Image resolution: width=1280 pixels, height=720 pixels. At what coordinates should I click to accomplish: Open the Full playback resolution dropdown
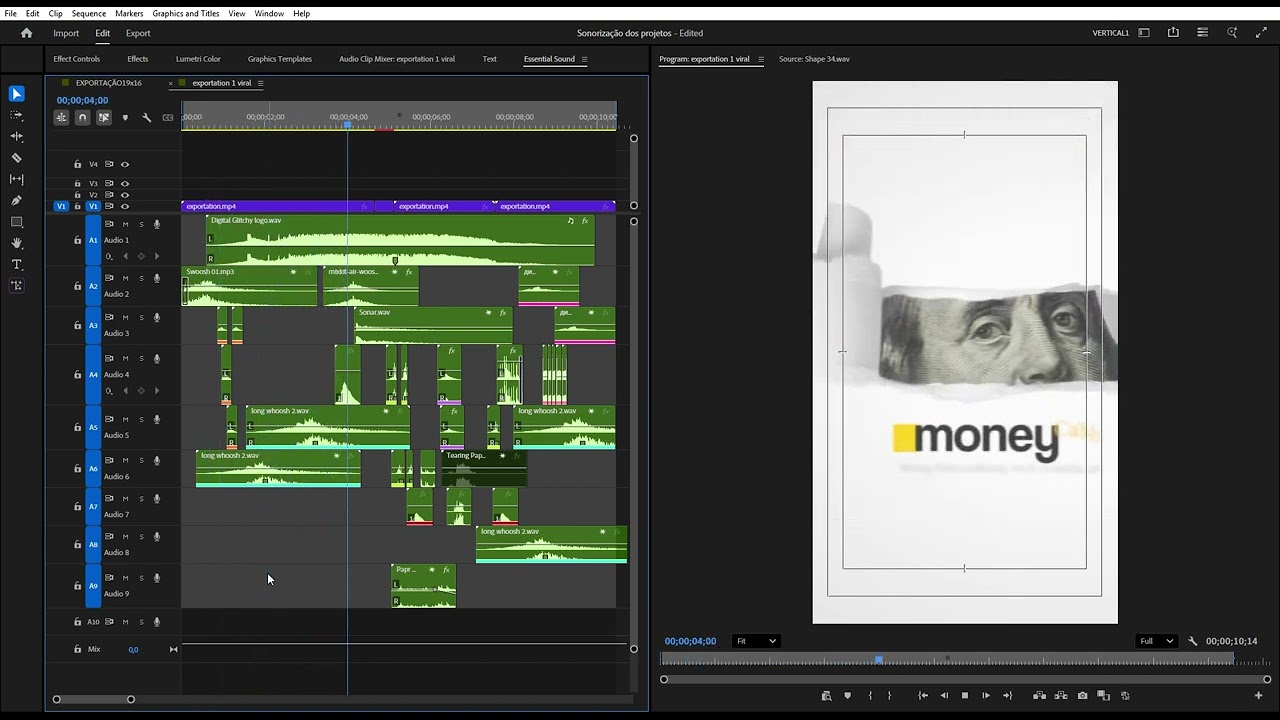click(1157, 641)
